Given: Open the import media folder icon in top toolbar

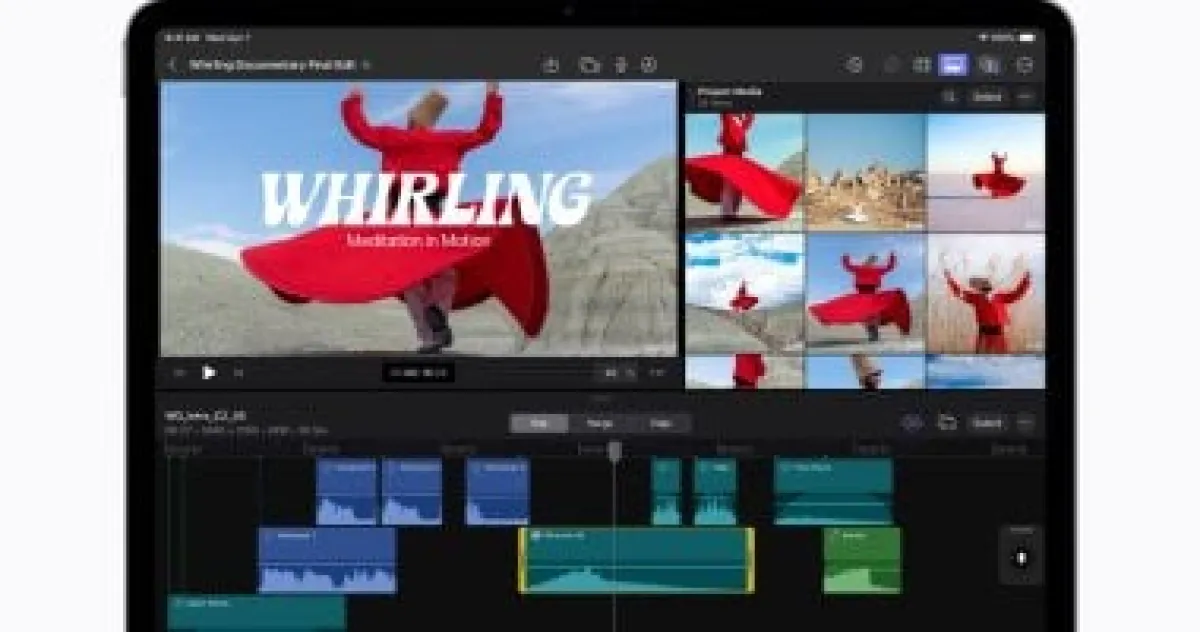Looking at the screenshot, I should pos(590,65).
